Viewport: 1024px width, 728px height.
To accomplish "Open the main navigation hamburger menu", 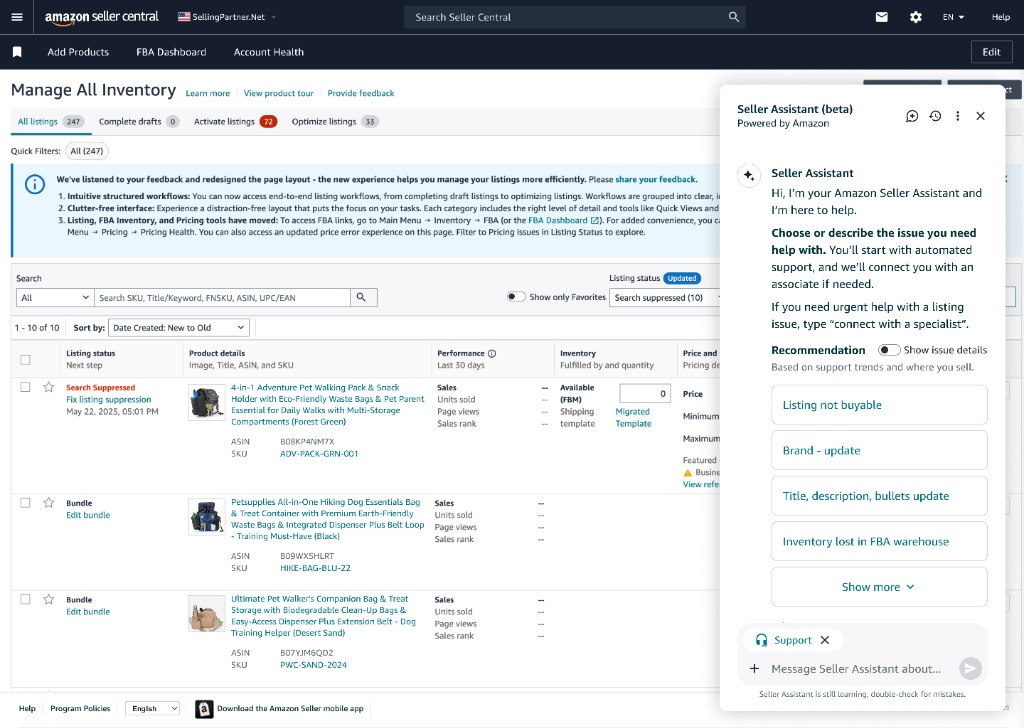I will click(x=16, y=16).
